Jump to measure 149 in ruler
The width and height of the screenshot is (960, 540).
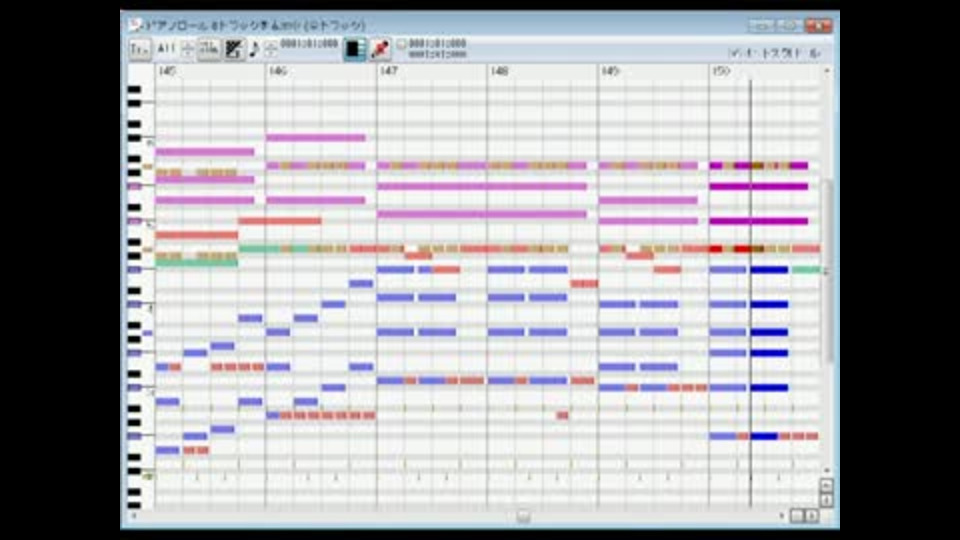click(610, 71)
